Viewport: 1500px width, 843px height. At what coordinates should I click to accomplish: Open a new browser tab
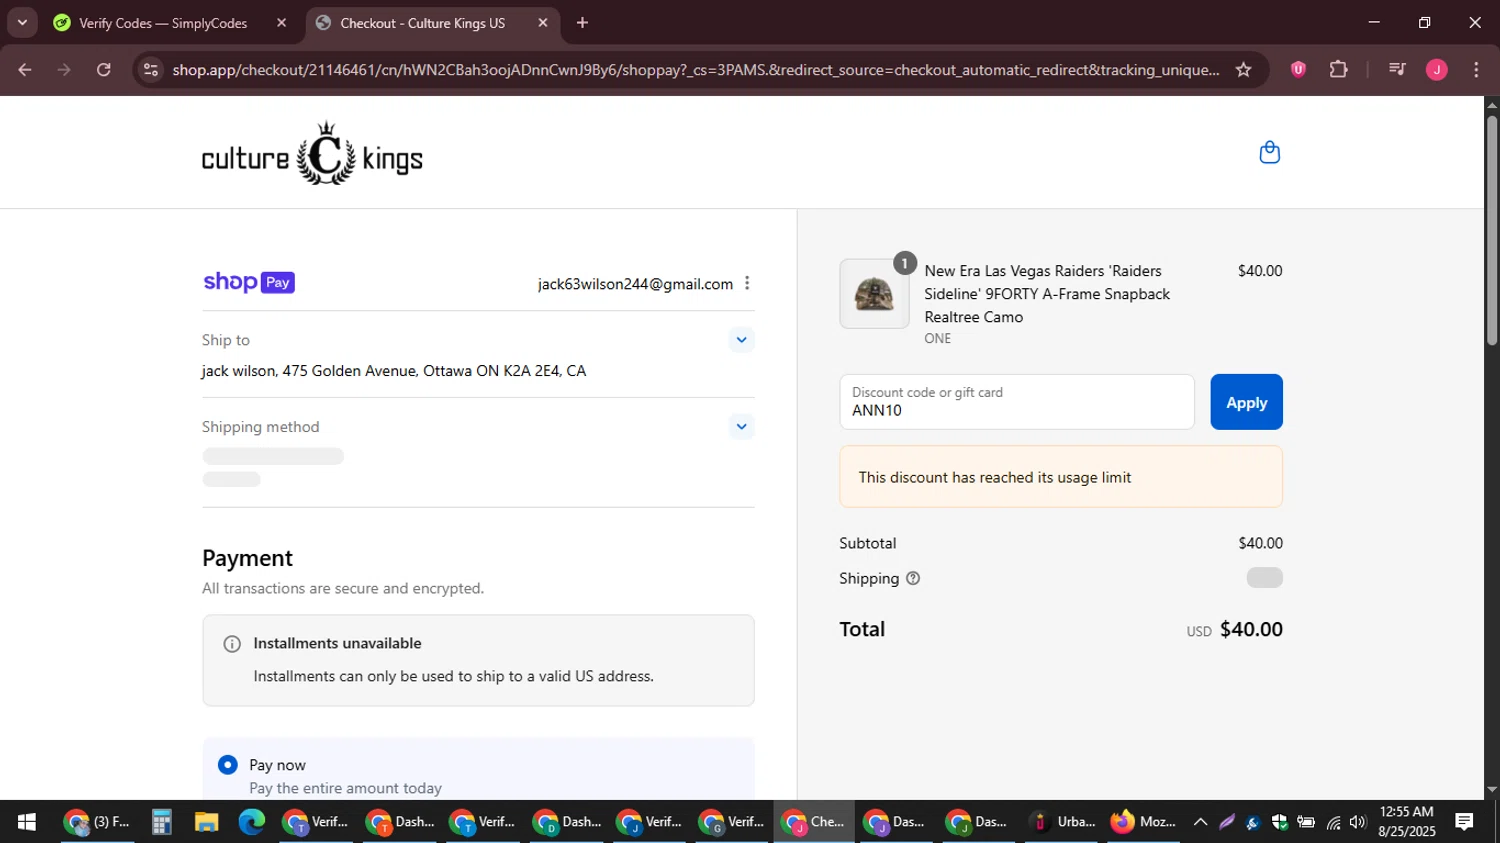point(583,23)
